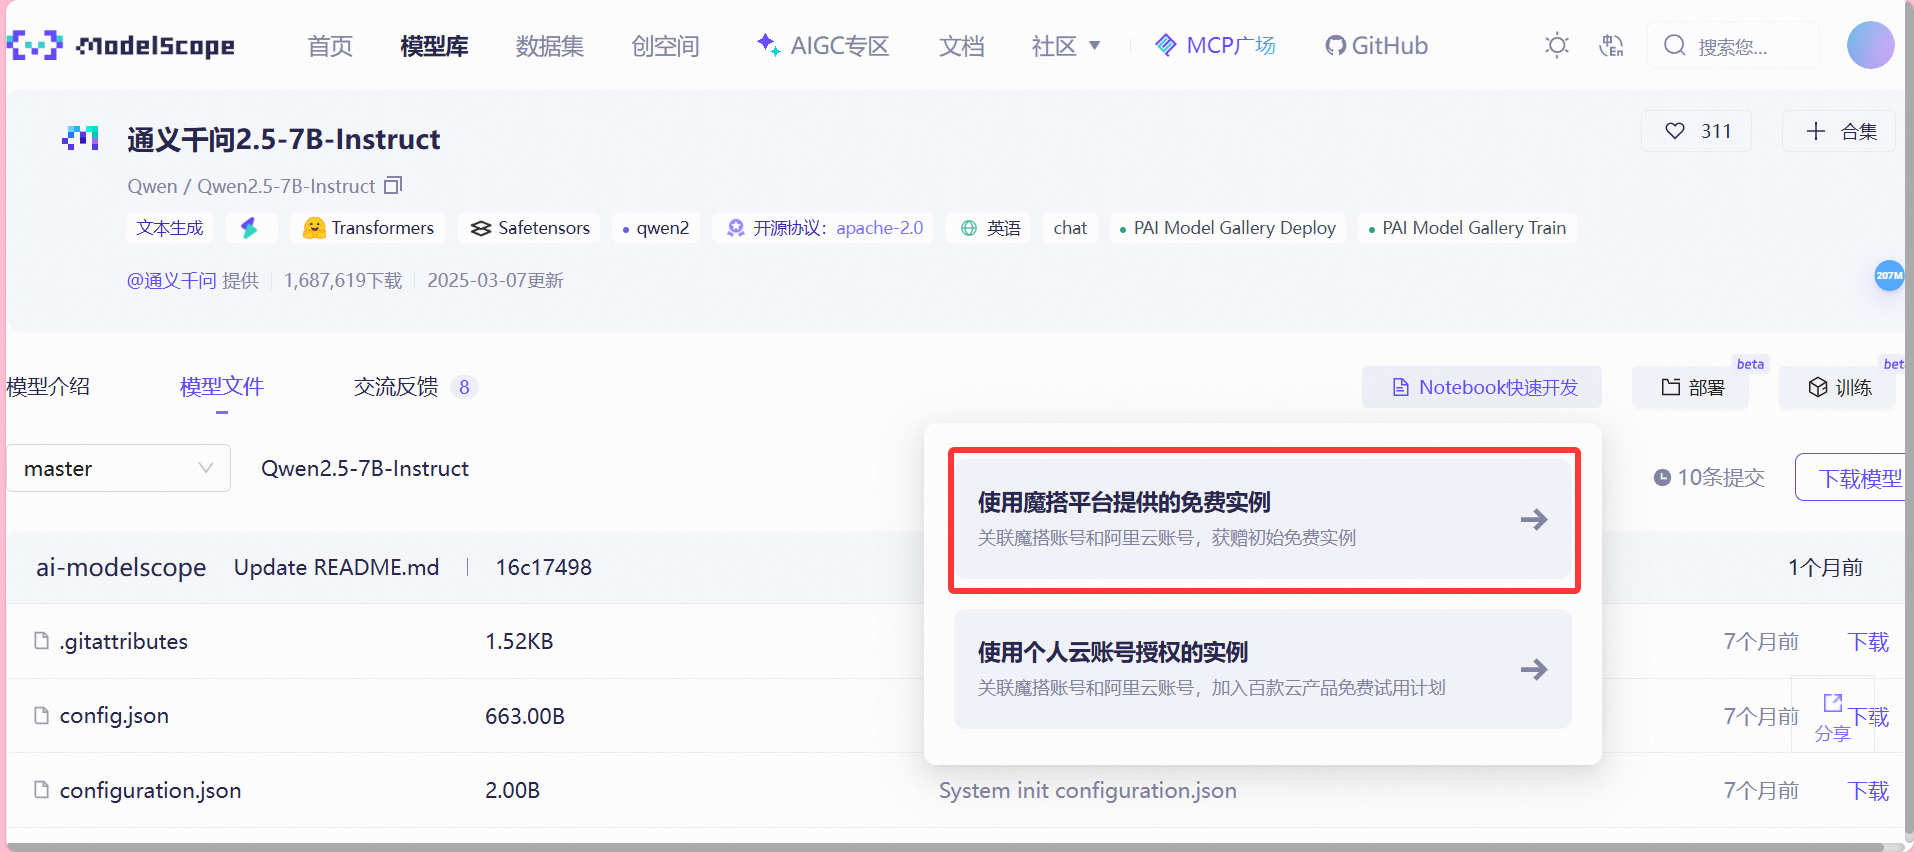The height and width of the screenshot is (852, 1914).
Task: Switch to the 模型介绍 tab
Action: tap(48, 386)
